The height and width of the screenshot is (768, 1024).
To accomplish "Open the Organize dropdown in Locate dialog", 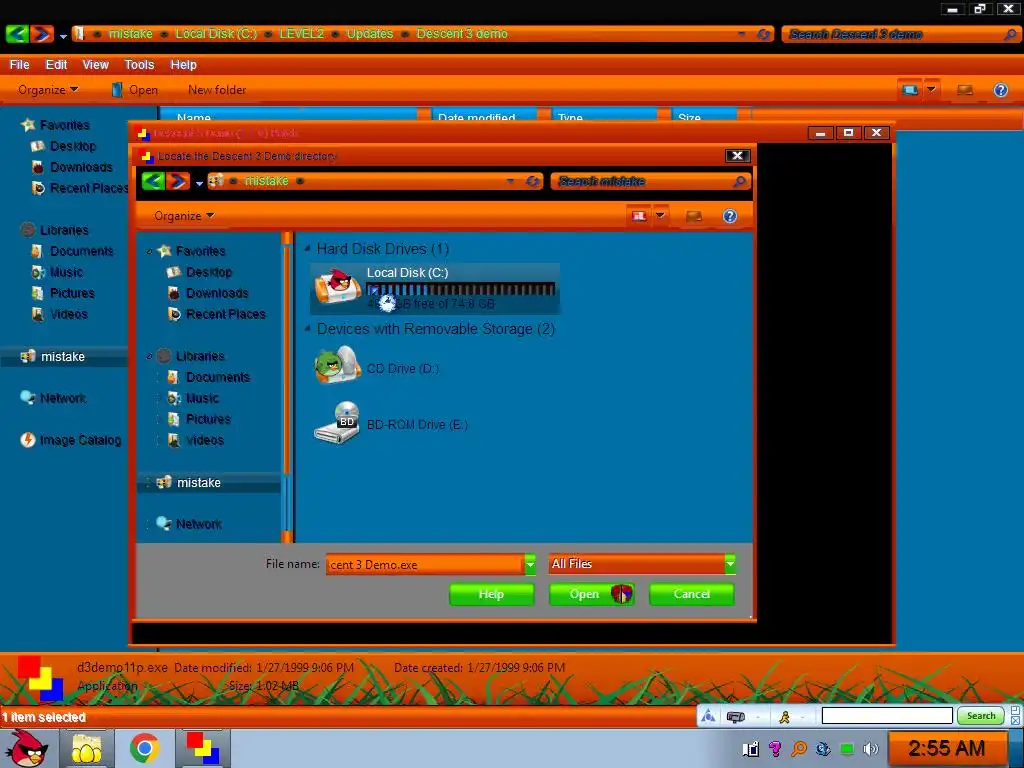I will pyautogui.click(x=184, y=216).
